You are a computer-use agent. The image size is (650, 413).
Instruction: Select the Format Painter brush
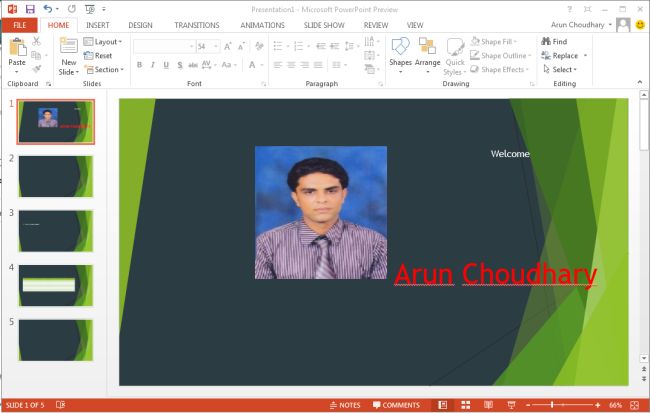tap(36, 69)
